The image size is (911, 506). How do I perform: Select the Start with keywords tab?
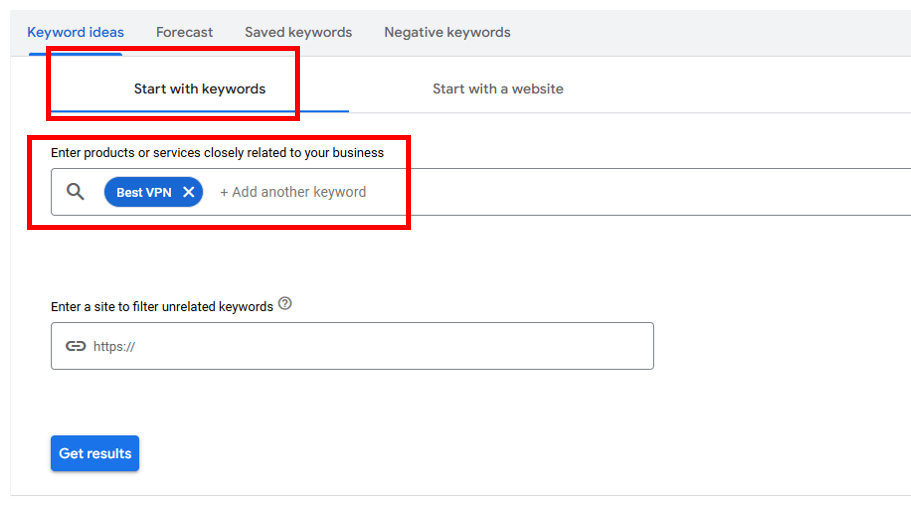click(x=199, y=89)
